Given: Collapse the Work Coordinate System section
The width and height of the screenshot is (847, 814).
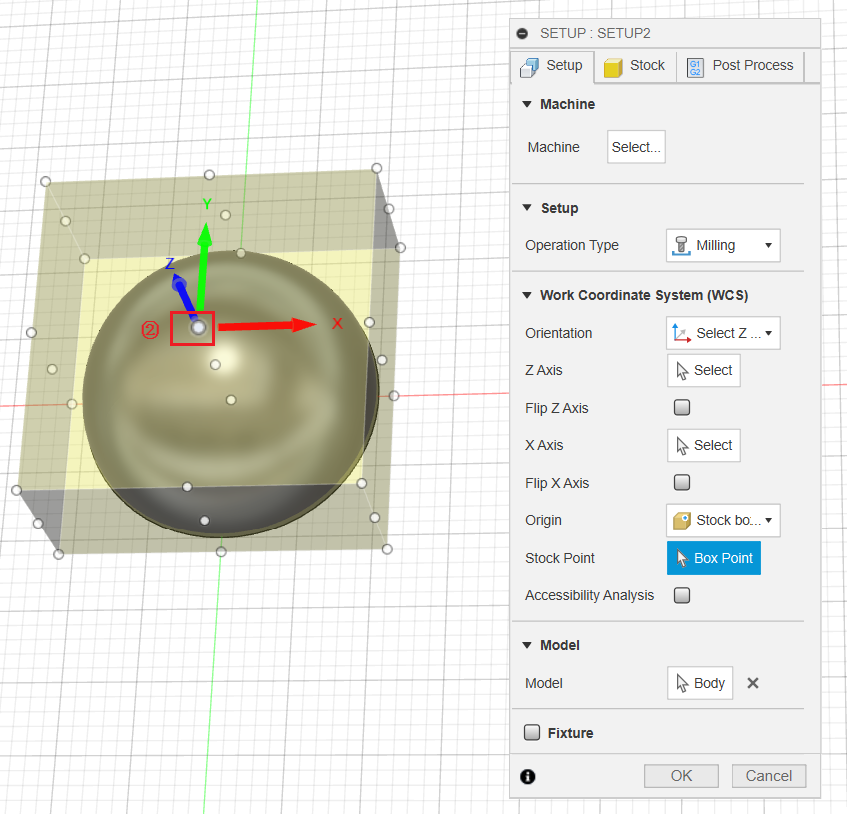Looking at the screenshot, I should (527, 294).
